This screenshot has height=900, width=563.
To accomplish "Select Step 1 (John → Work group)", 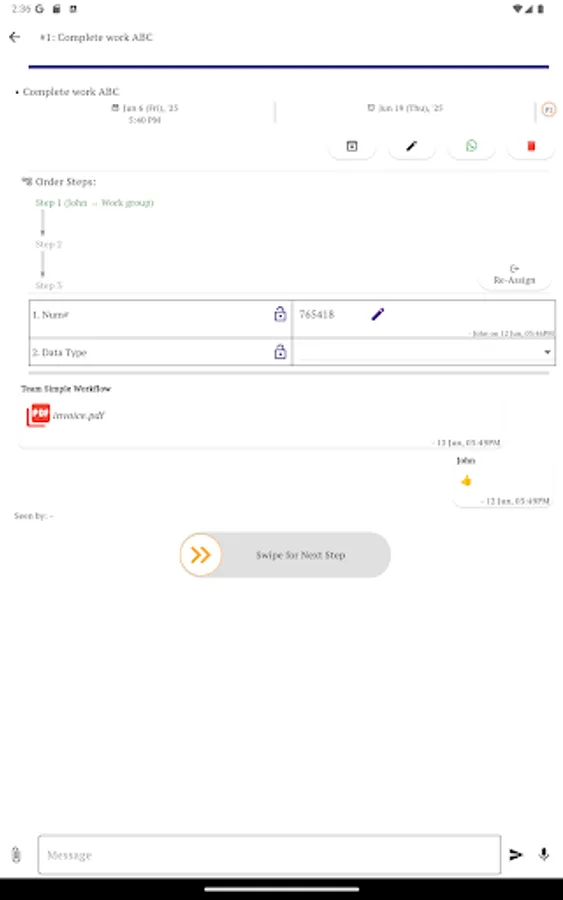I will click(x=94, y=203).
